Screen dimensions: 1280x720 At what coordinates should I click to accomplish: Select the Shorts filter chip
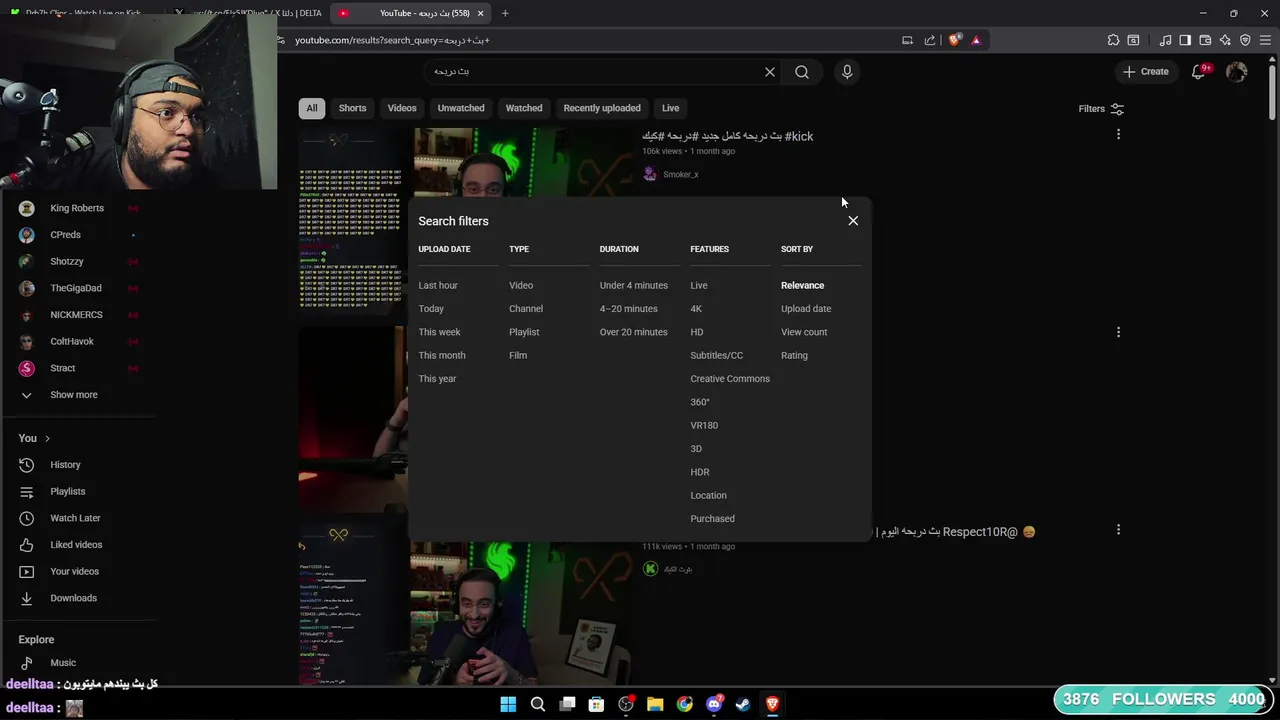pos(352,108)
